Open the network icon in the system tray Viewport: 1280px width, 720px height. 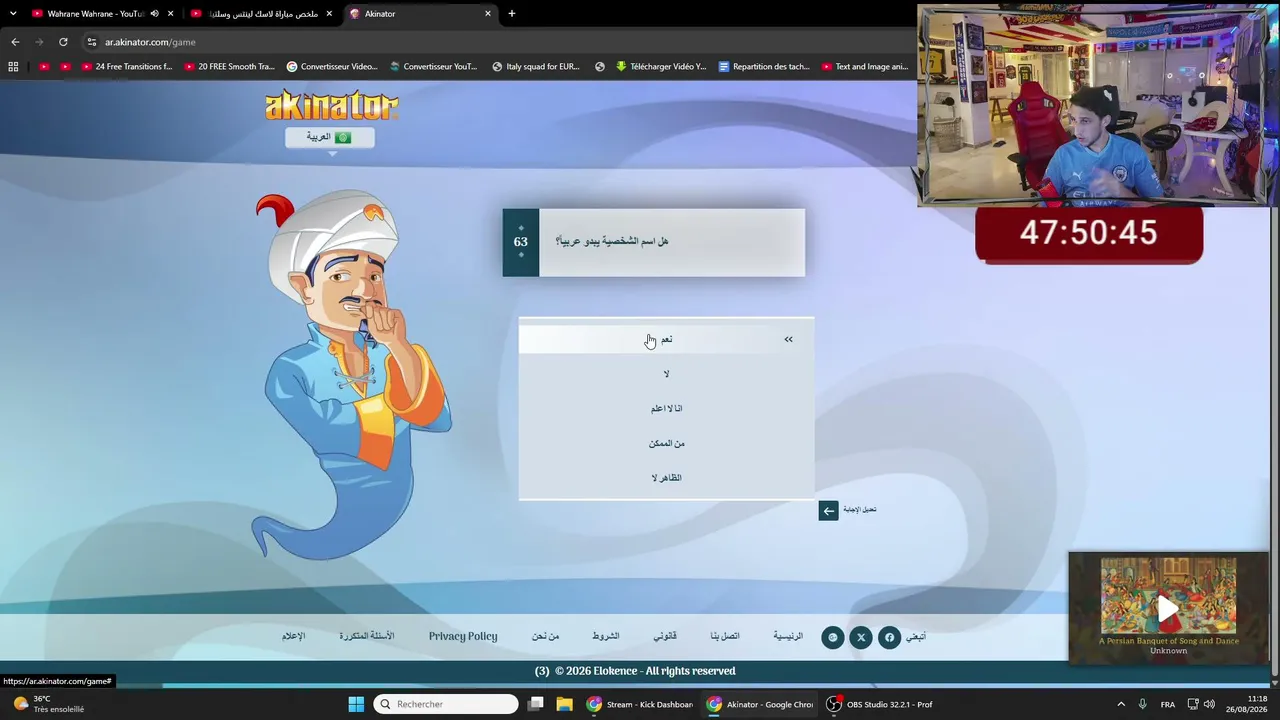[x=1193, y=704]
